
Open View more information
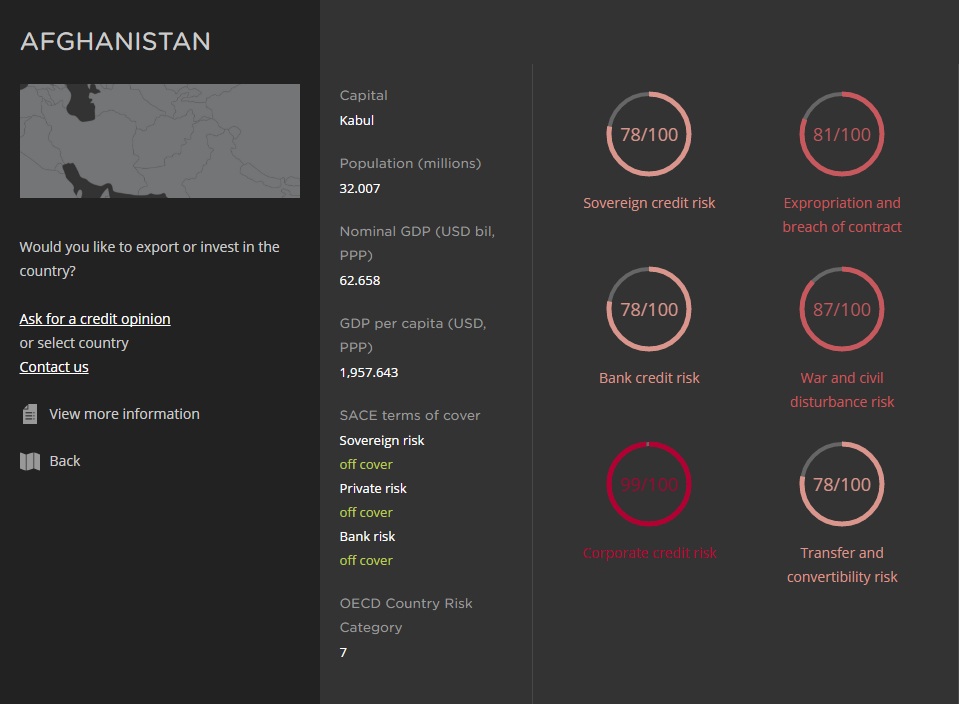(x=124, y=414)
